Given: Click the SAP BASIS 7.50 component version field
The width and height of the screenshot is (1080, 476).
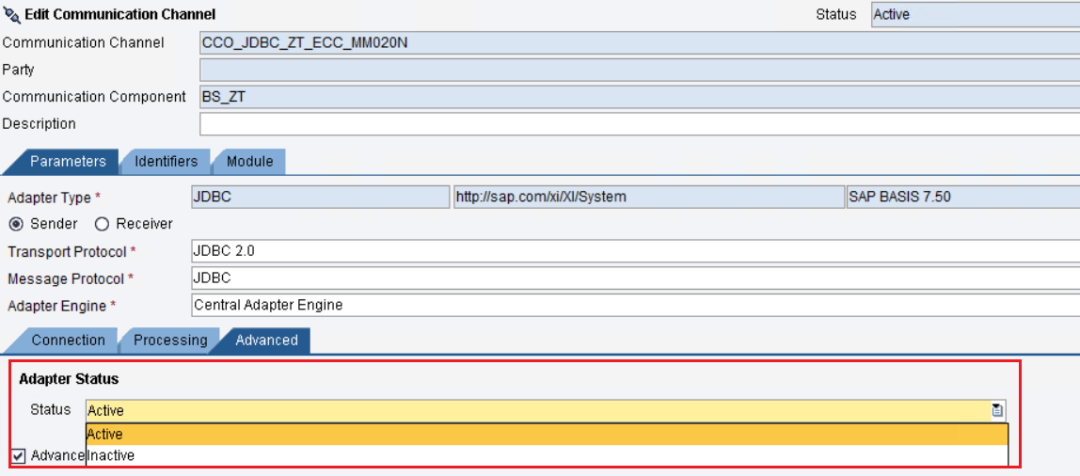Looking at the screenshot, I should [963, 197].
